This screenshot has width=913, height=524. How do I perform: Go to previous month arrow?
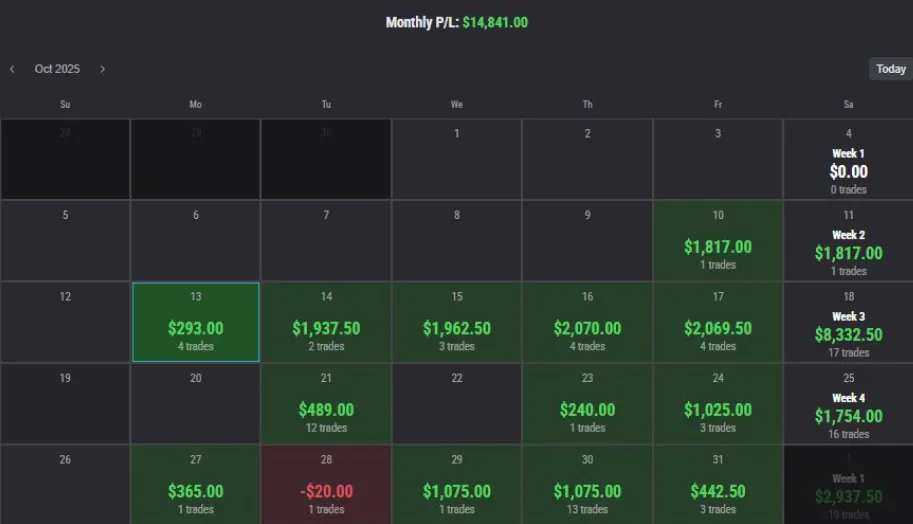coord(12,69)
